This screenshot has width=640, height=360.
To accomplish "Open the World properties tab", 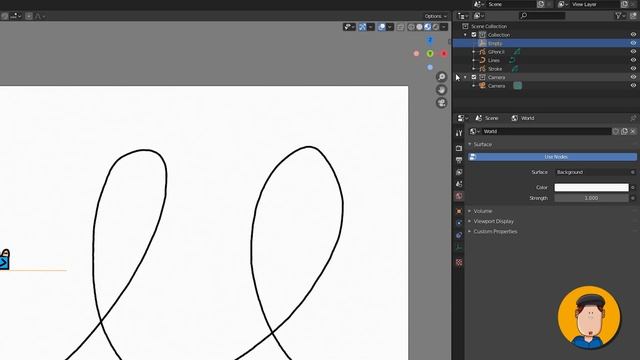I will 459,196.
